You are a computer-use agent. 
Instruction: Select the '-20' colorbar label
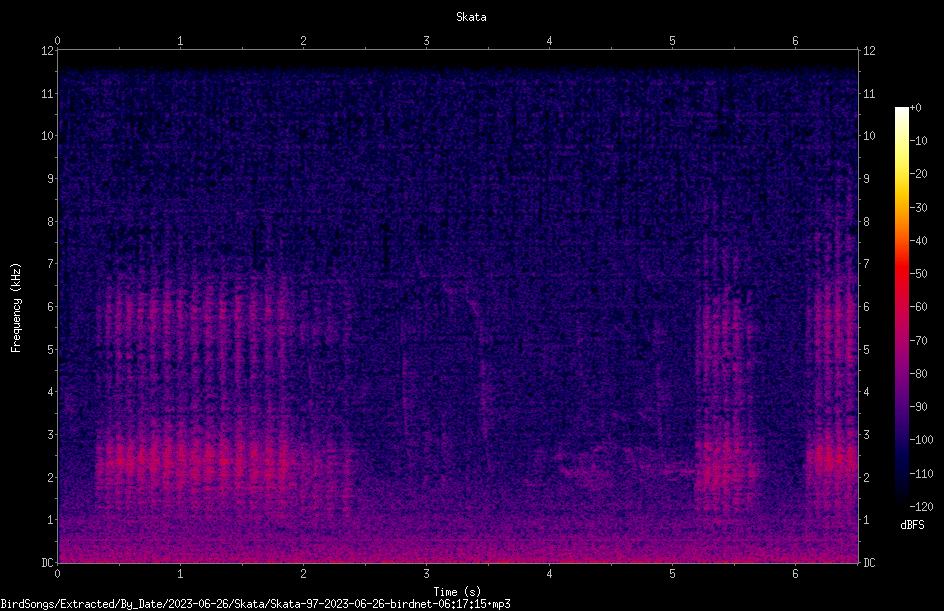[918, 174]
